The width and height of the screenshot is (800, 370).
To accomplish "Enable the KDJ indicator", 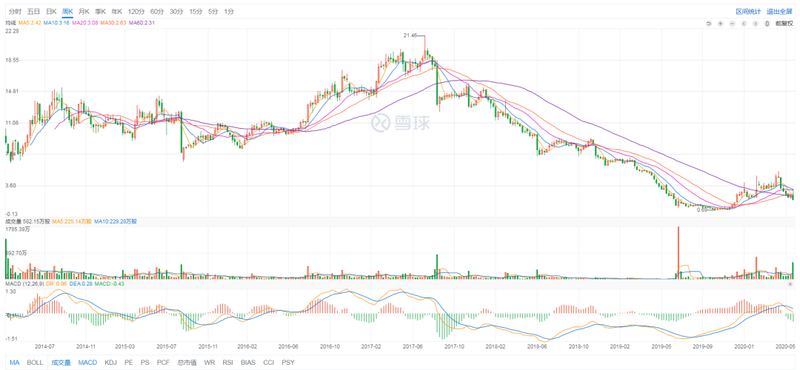I will point(111,362).
